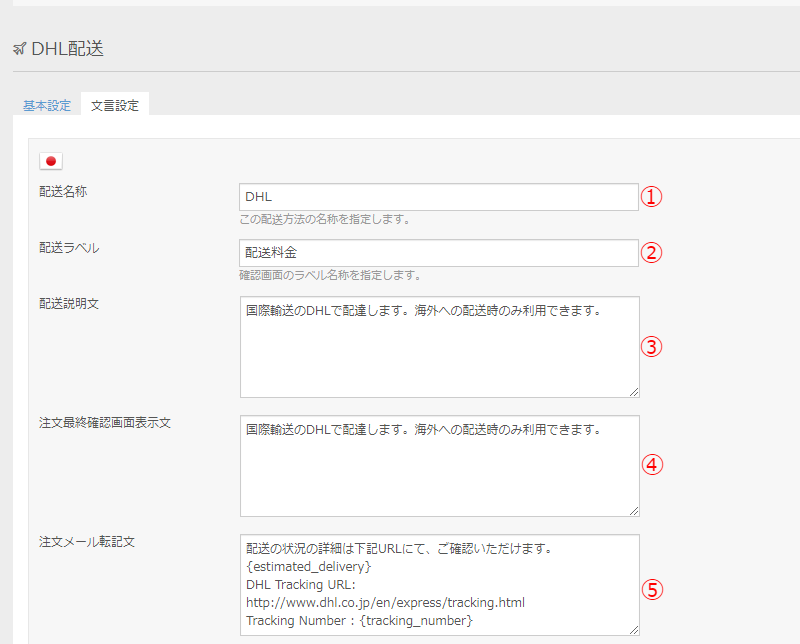Switch to the 基本設定 tab

[x=47, y=105]
